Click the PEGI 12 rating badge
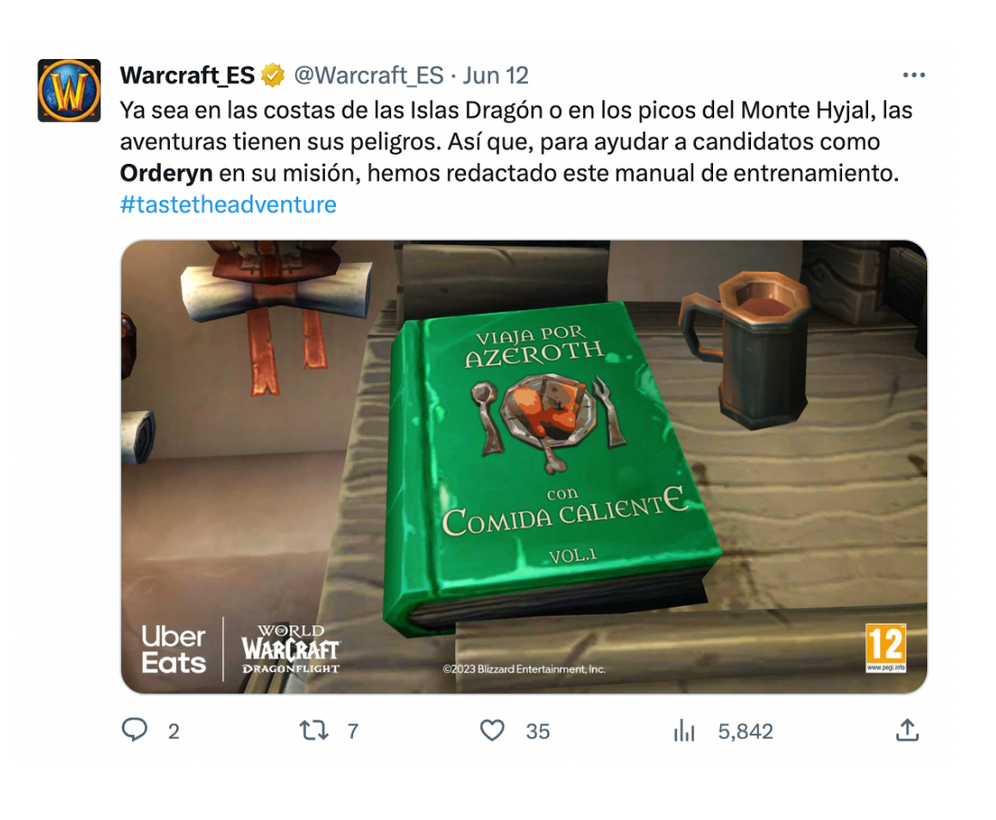Screen dimensions: 996x820 tap(885, 647)
